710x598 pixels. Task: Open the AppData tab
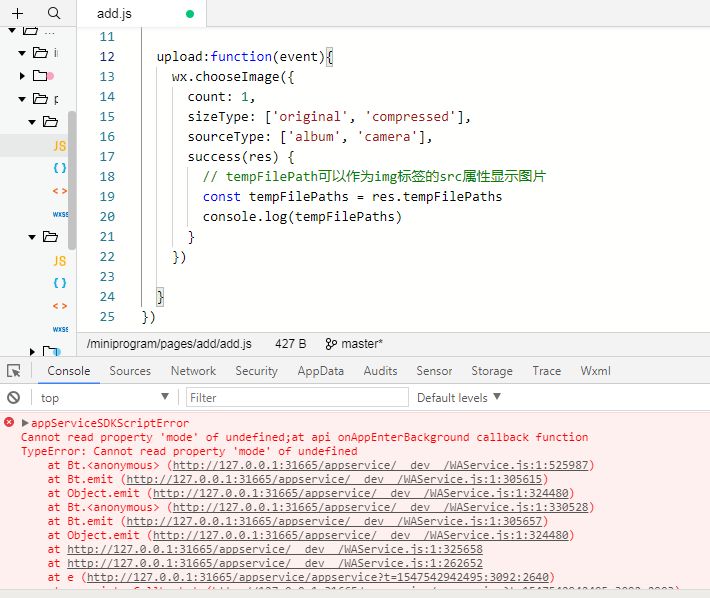321,371
